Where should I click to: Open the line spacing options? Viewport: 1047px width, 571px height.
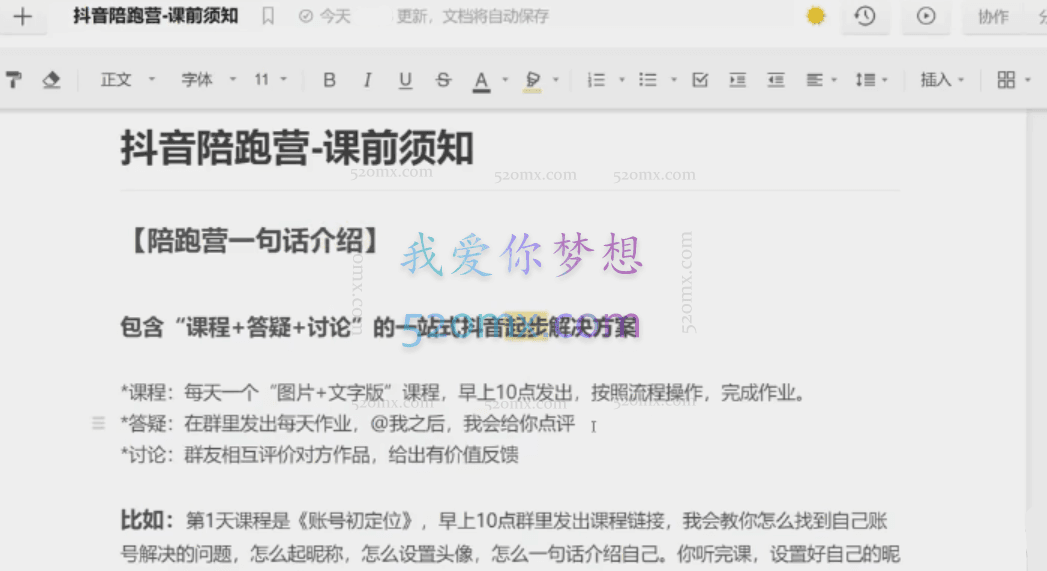[x=871, y=80]
